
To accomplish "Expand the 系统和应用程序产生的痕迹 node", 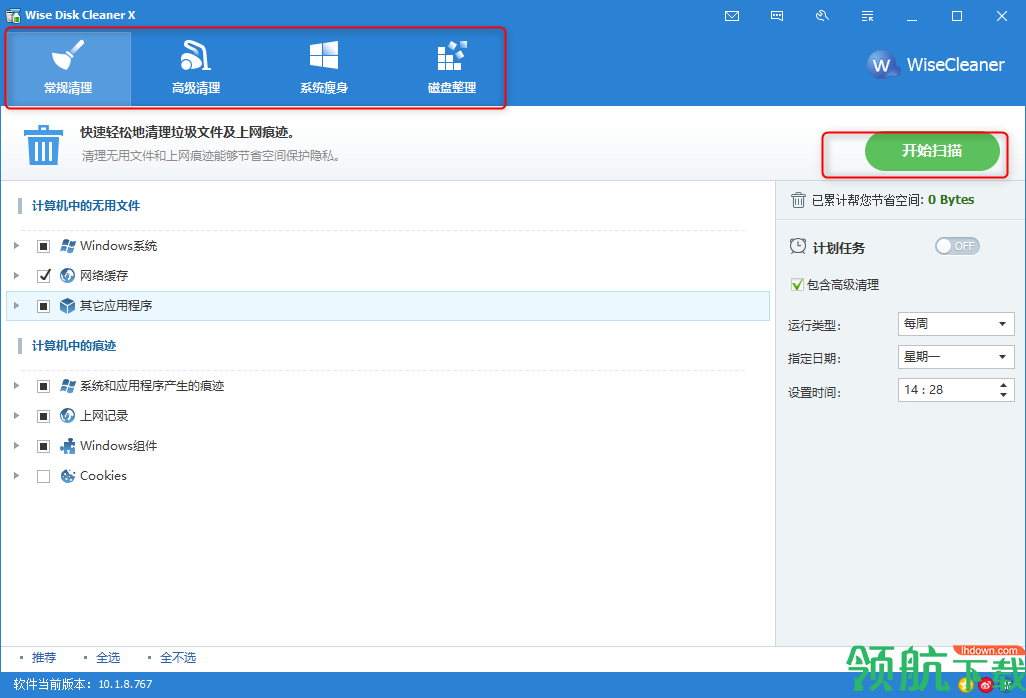I will [16, 385].
